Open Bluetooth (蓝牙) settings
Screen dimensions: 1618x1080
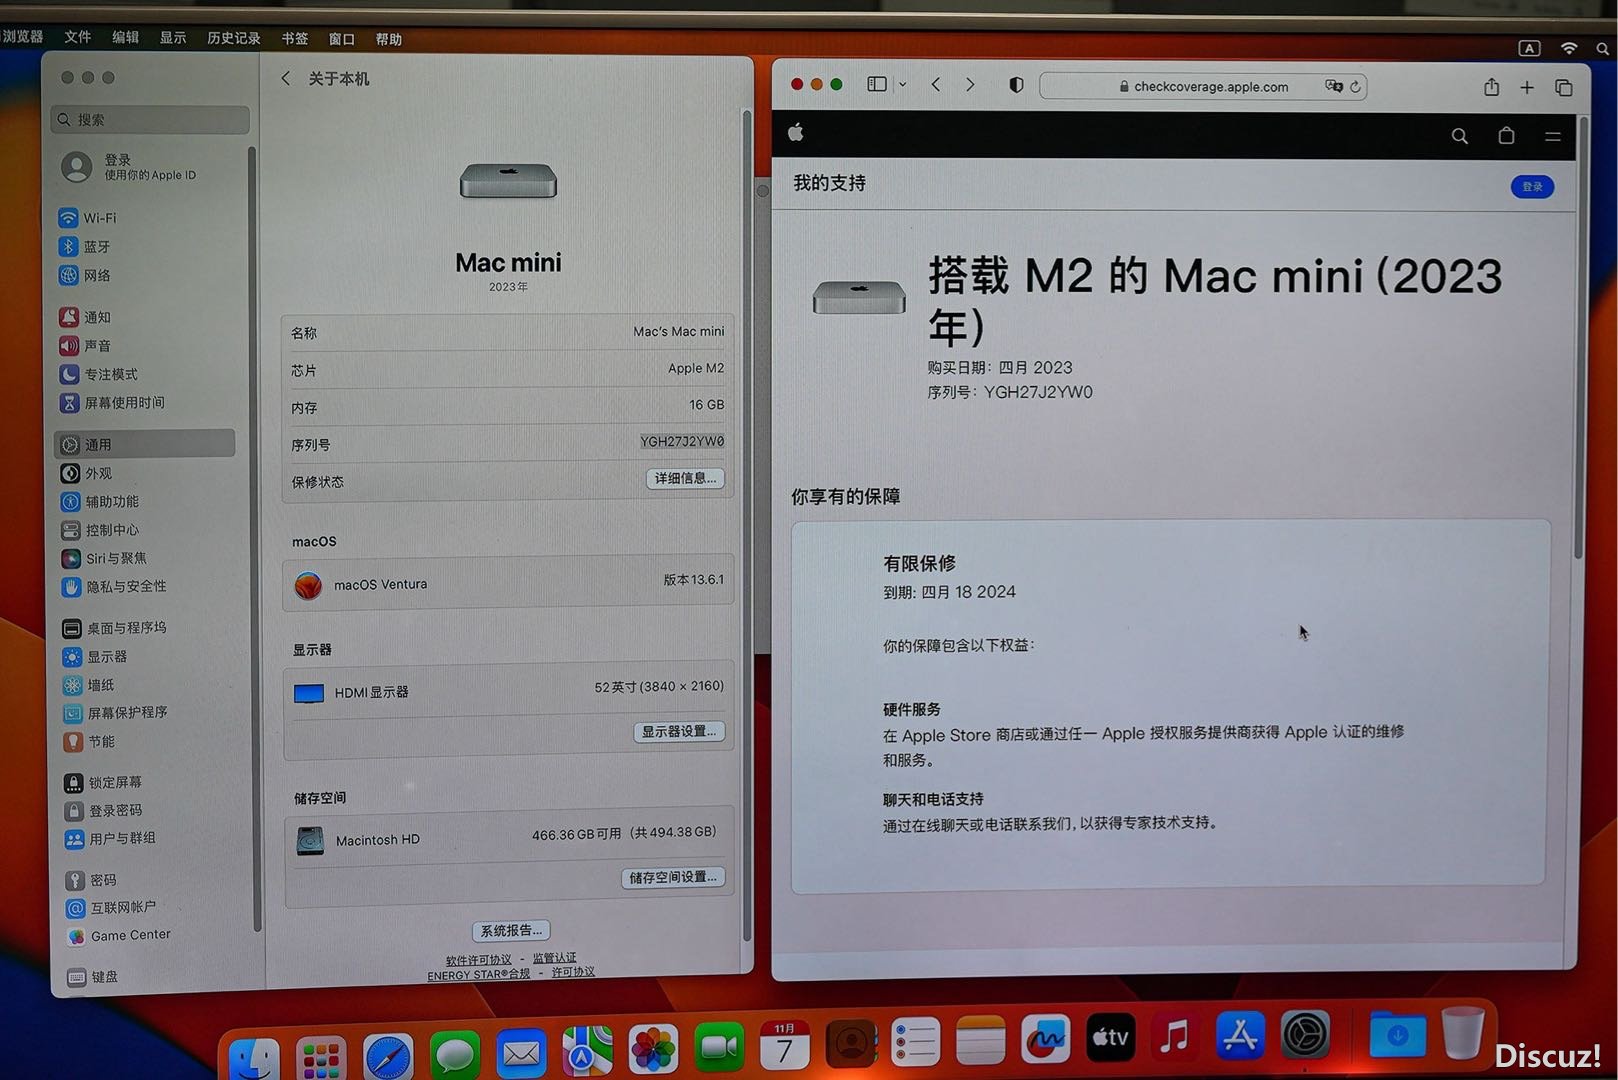[x=86, y=246]
